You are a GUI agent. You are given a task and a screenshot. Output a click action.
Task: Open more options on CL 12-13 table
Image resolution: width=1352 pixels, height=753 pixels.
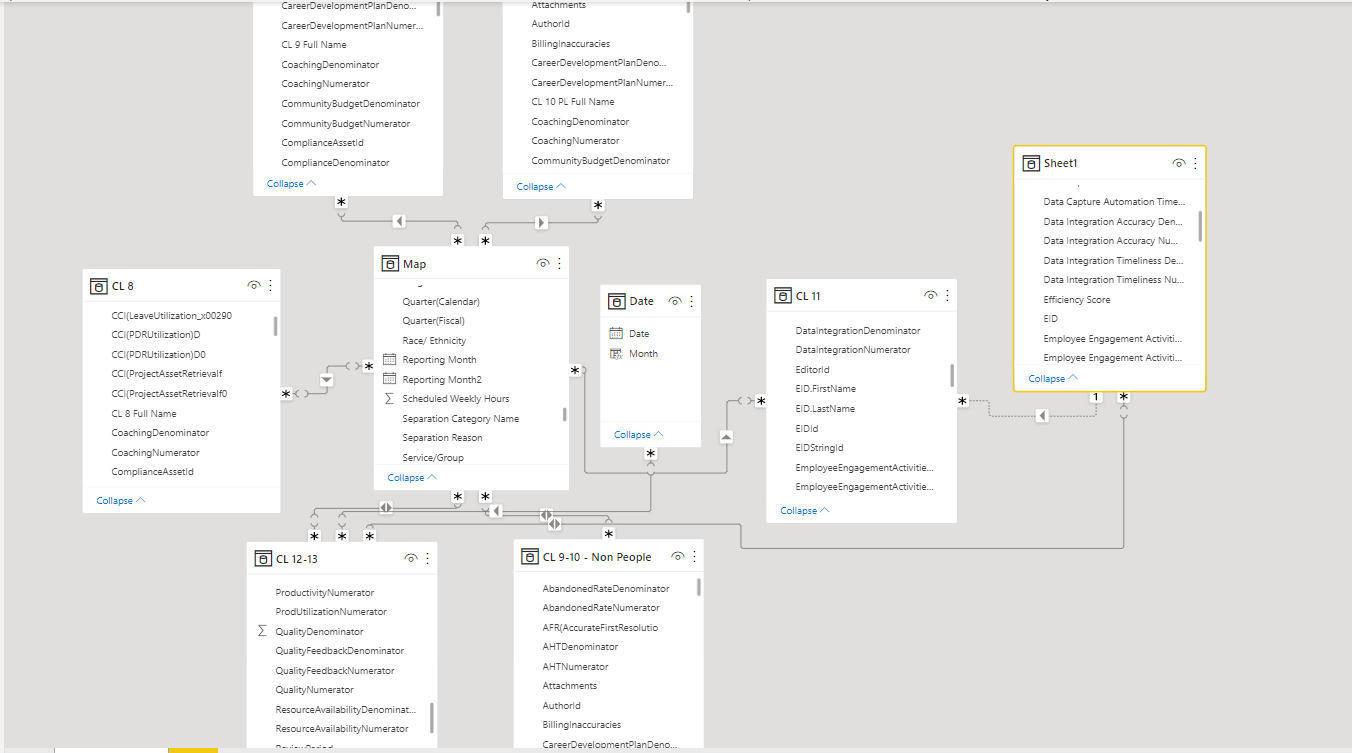click(x=427, y=558)
